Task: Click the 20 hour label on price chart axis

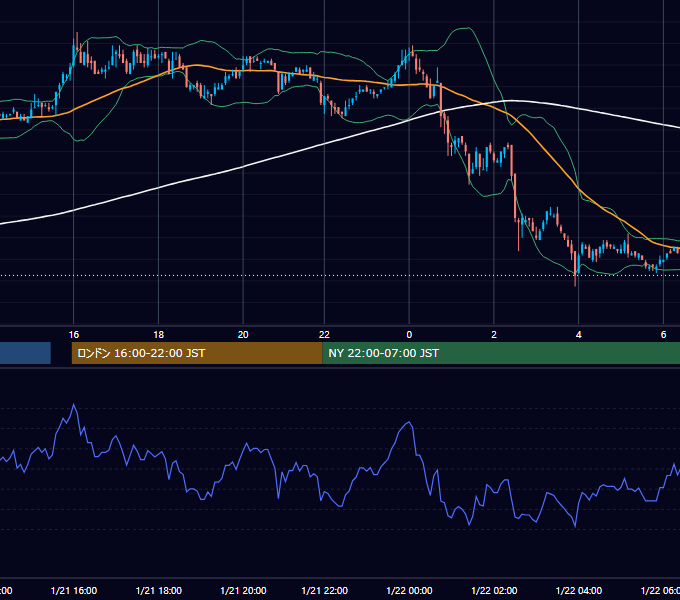Action: tap(243, 334)
